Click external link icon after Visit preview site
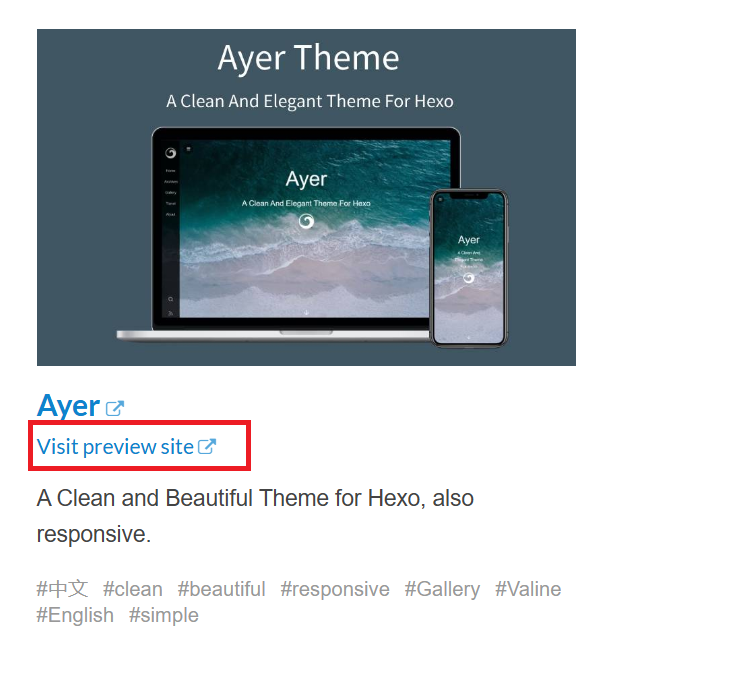Viewport: 741px width, 673px height. [207, 447]
